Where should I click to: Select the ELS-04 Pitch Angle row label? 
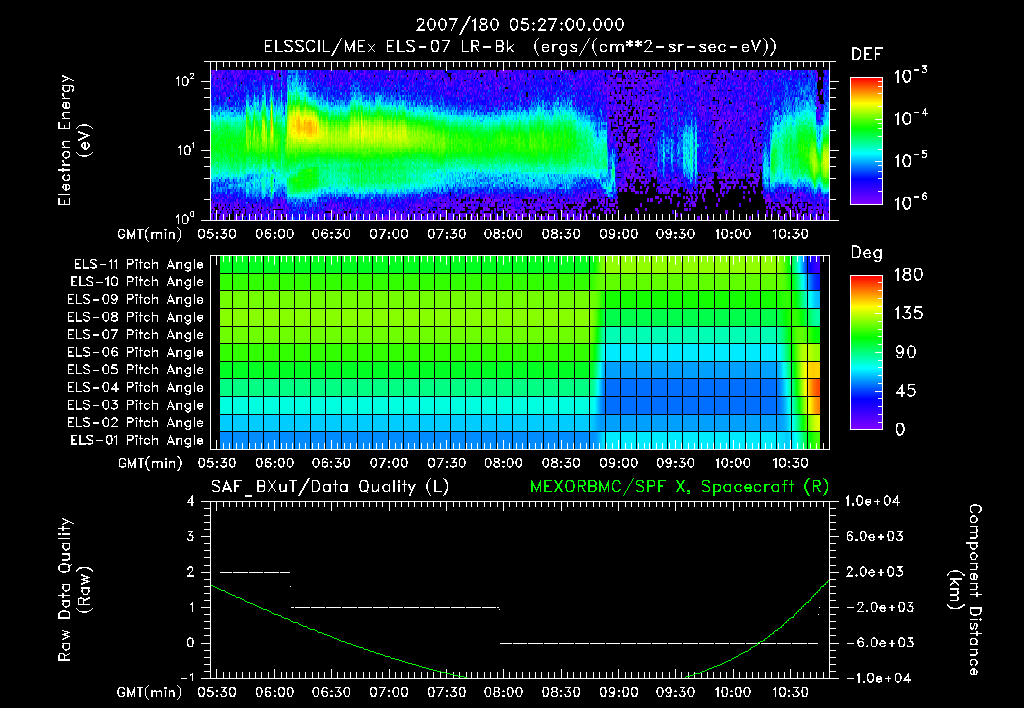[136, 387]
